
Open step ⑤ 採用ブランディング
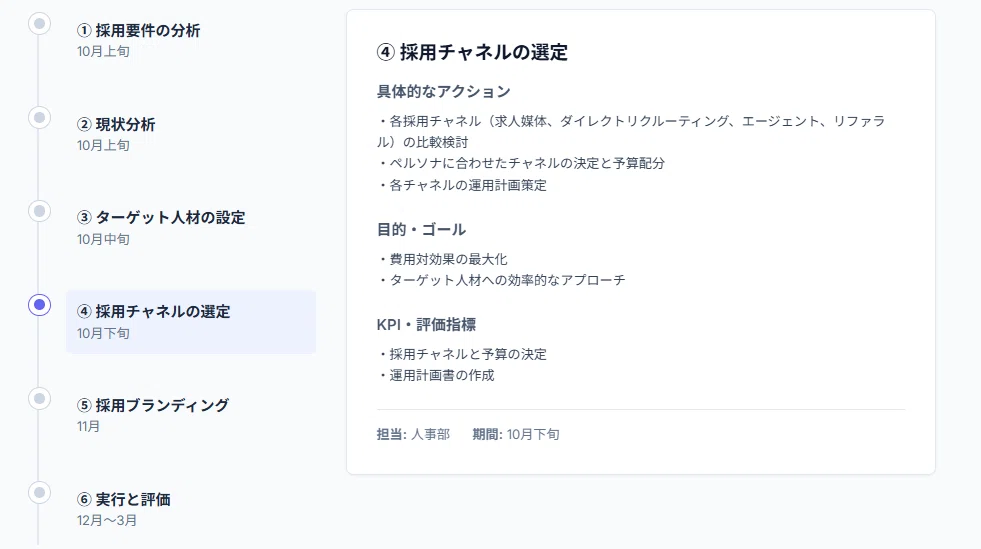point(191,415)
